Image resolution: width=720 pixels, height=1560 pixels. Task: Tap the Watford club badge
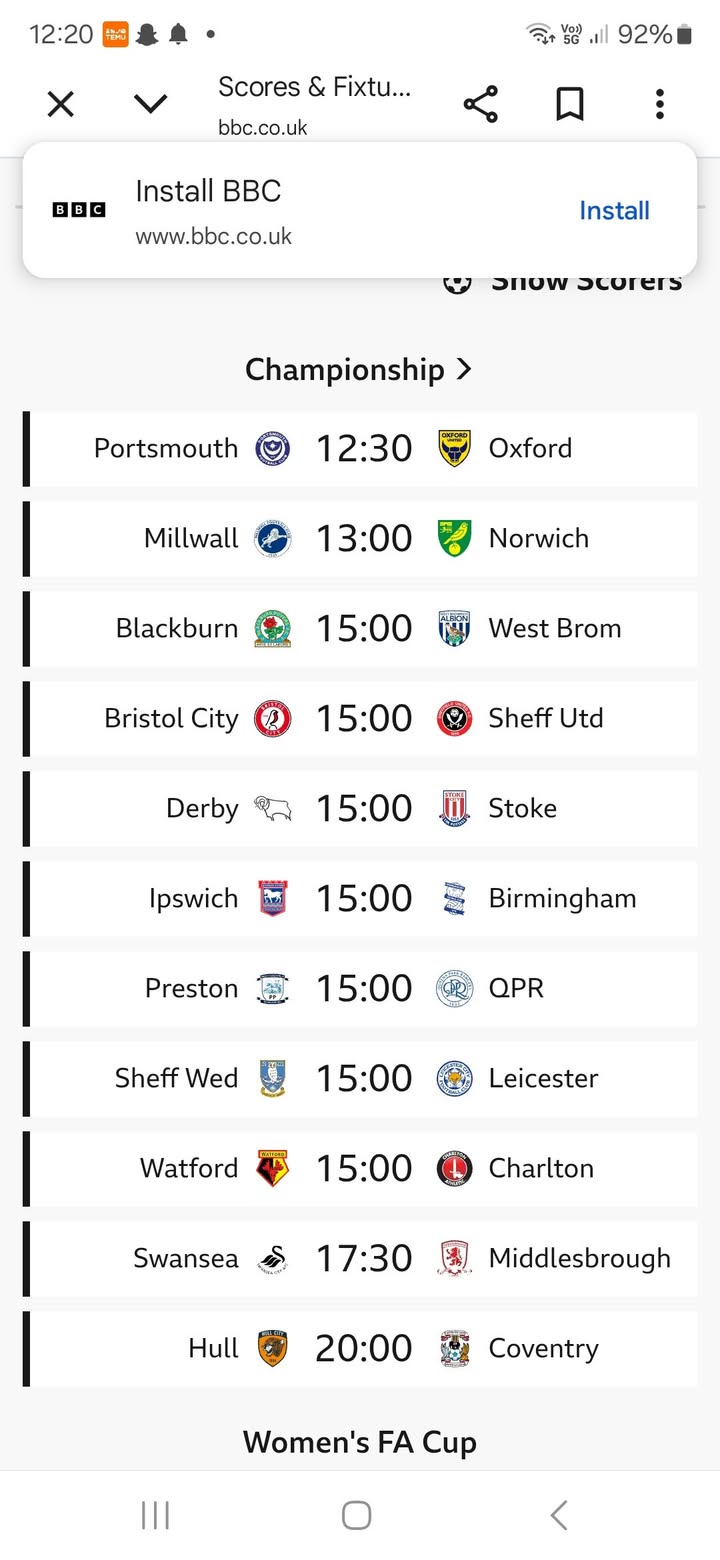(272, 1169)
